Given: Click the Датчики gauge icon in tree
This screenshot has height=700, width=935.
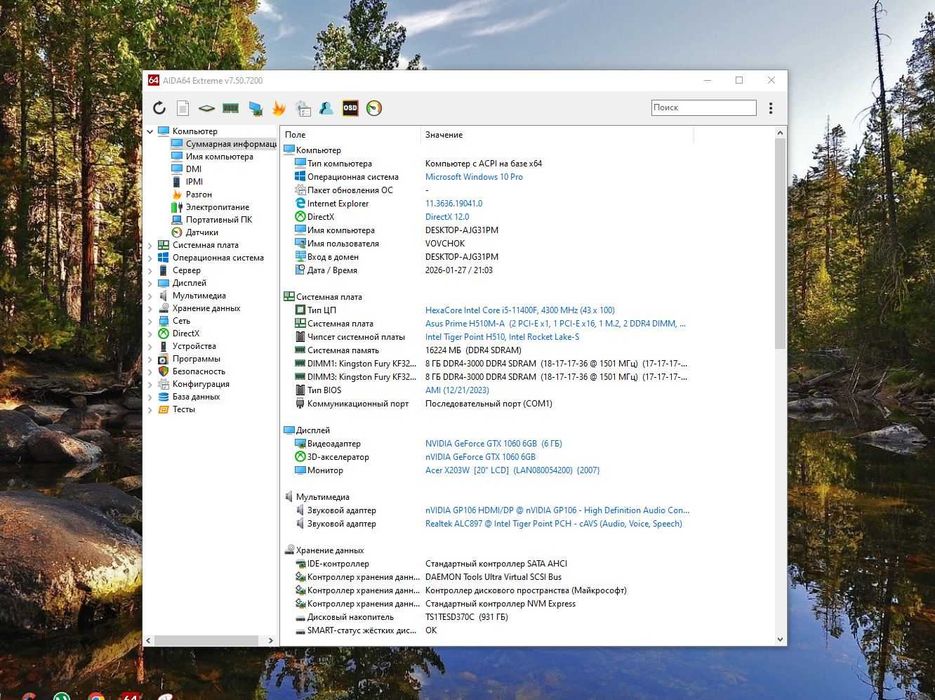Looking at the screenshot, I should click(x=177, y=233).
